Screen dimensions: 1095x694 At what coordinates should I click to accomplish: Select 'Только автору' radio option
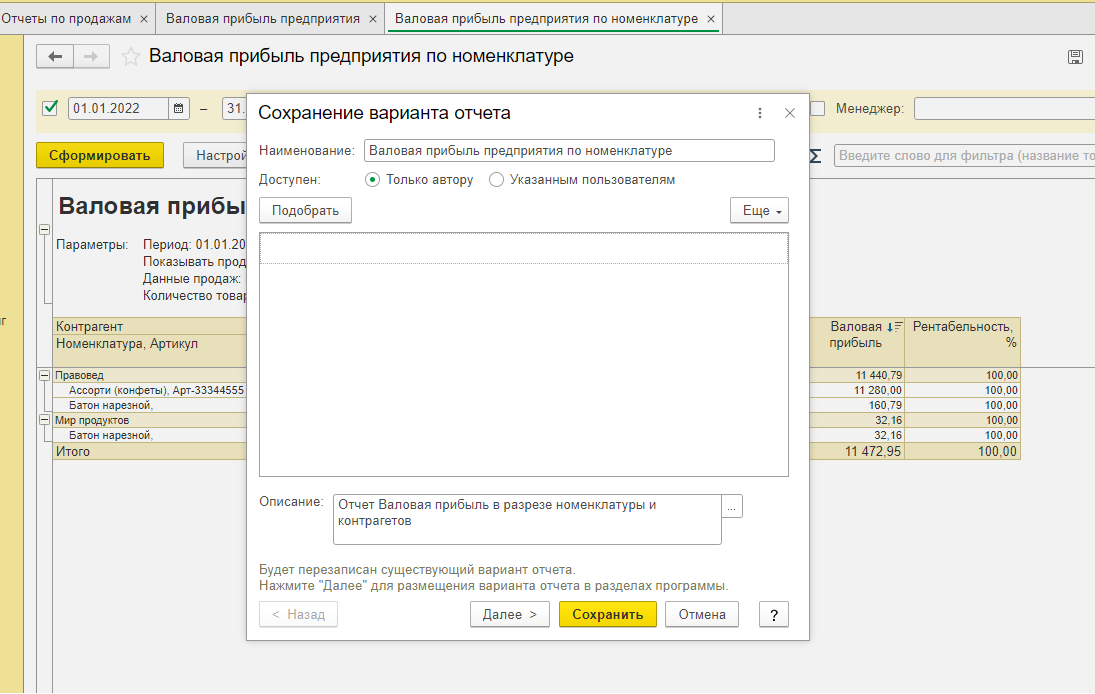point(373,180)
